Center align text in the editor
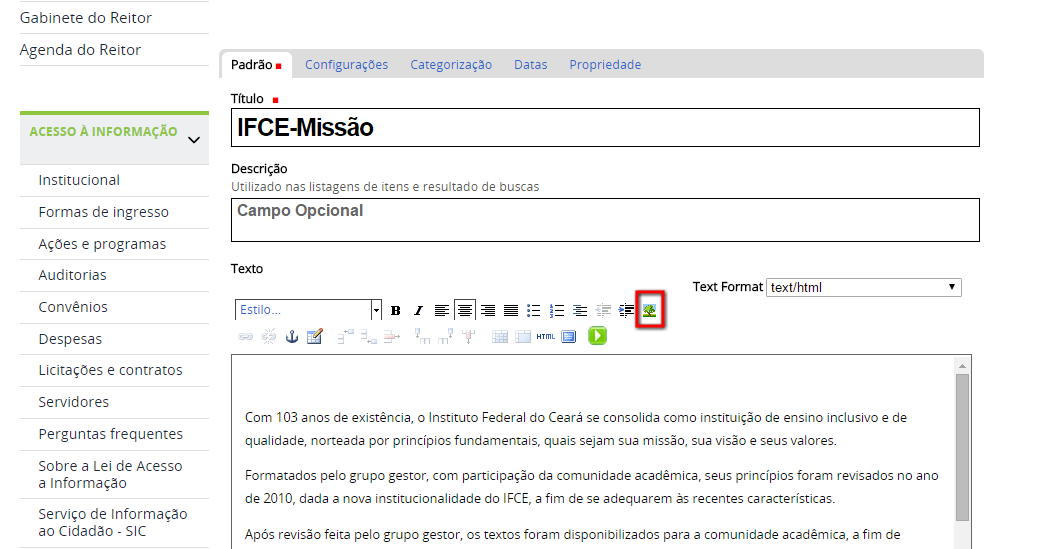This screenshot has height=549, width=1052. 464,310
